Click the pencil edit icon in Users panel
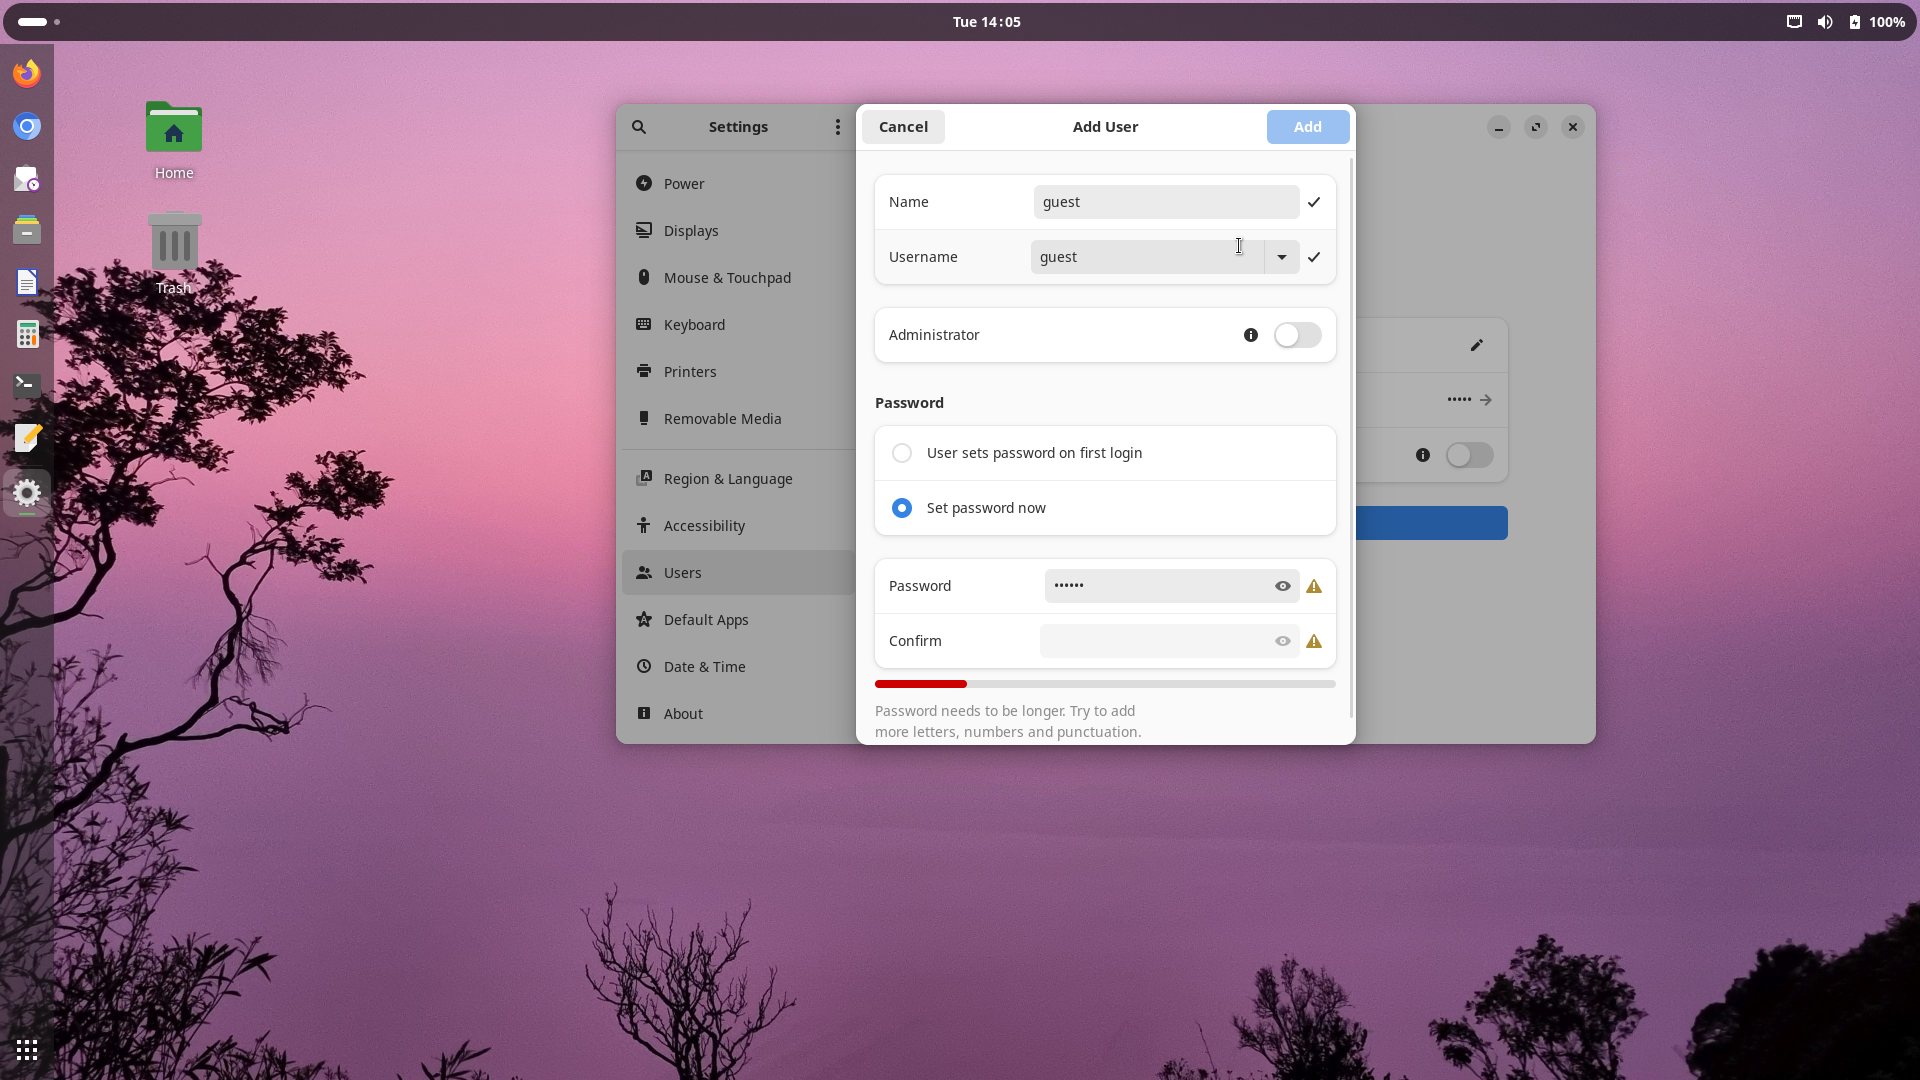Viewport: 1920px width, 1080px height. (1477, 345)
